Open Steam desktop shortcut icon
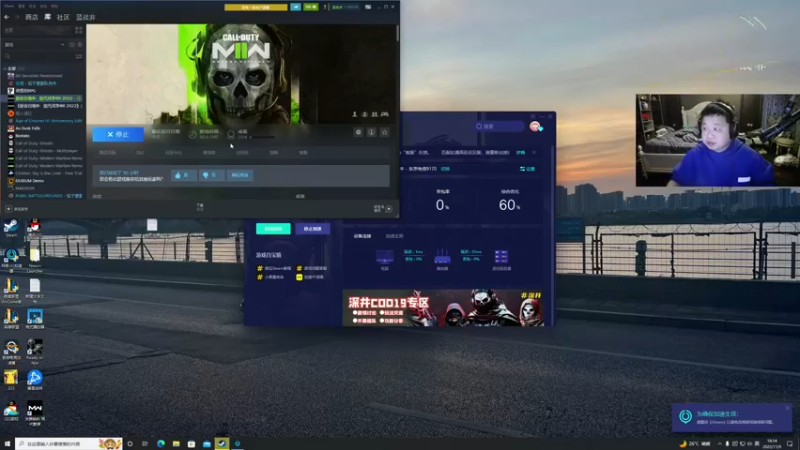 coord(11,228)
